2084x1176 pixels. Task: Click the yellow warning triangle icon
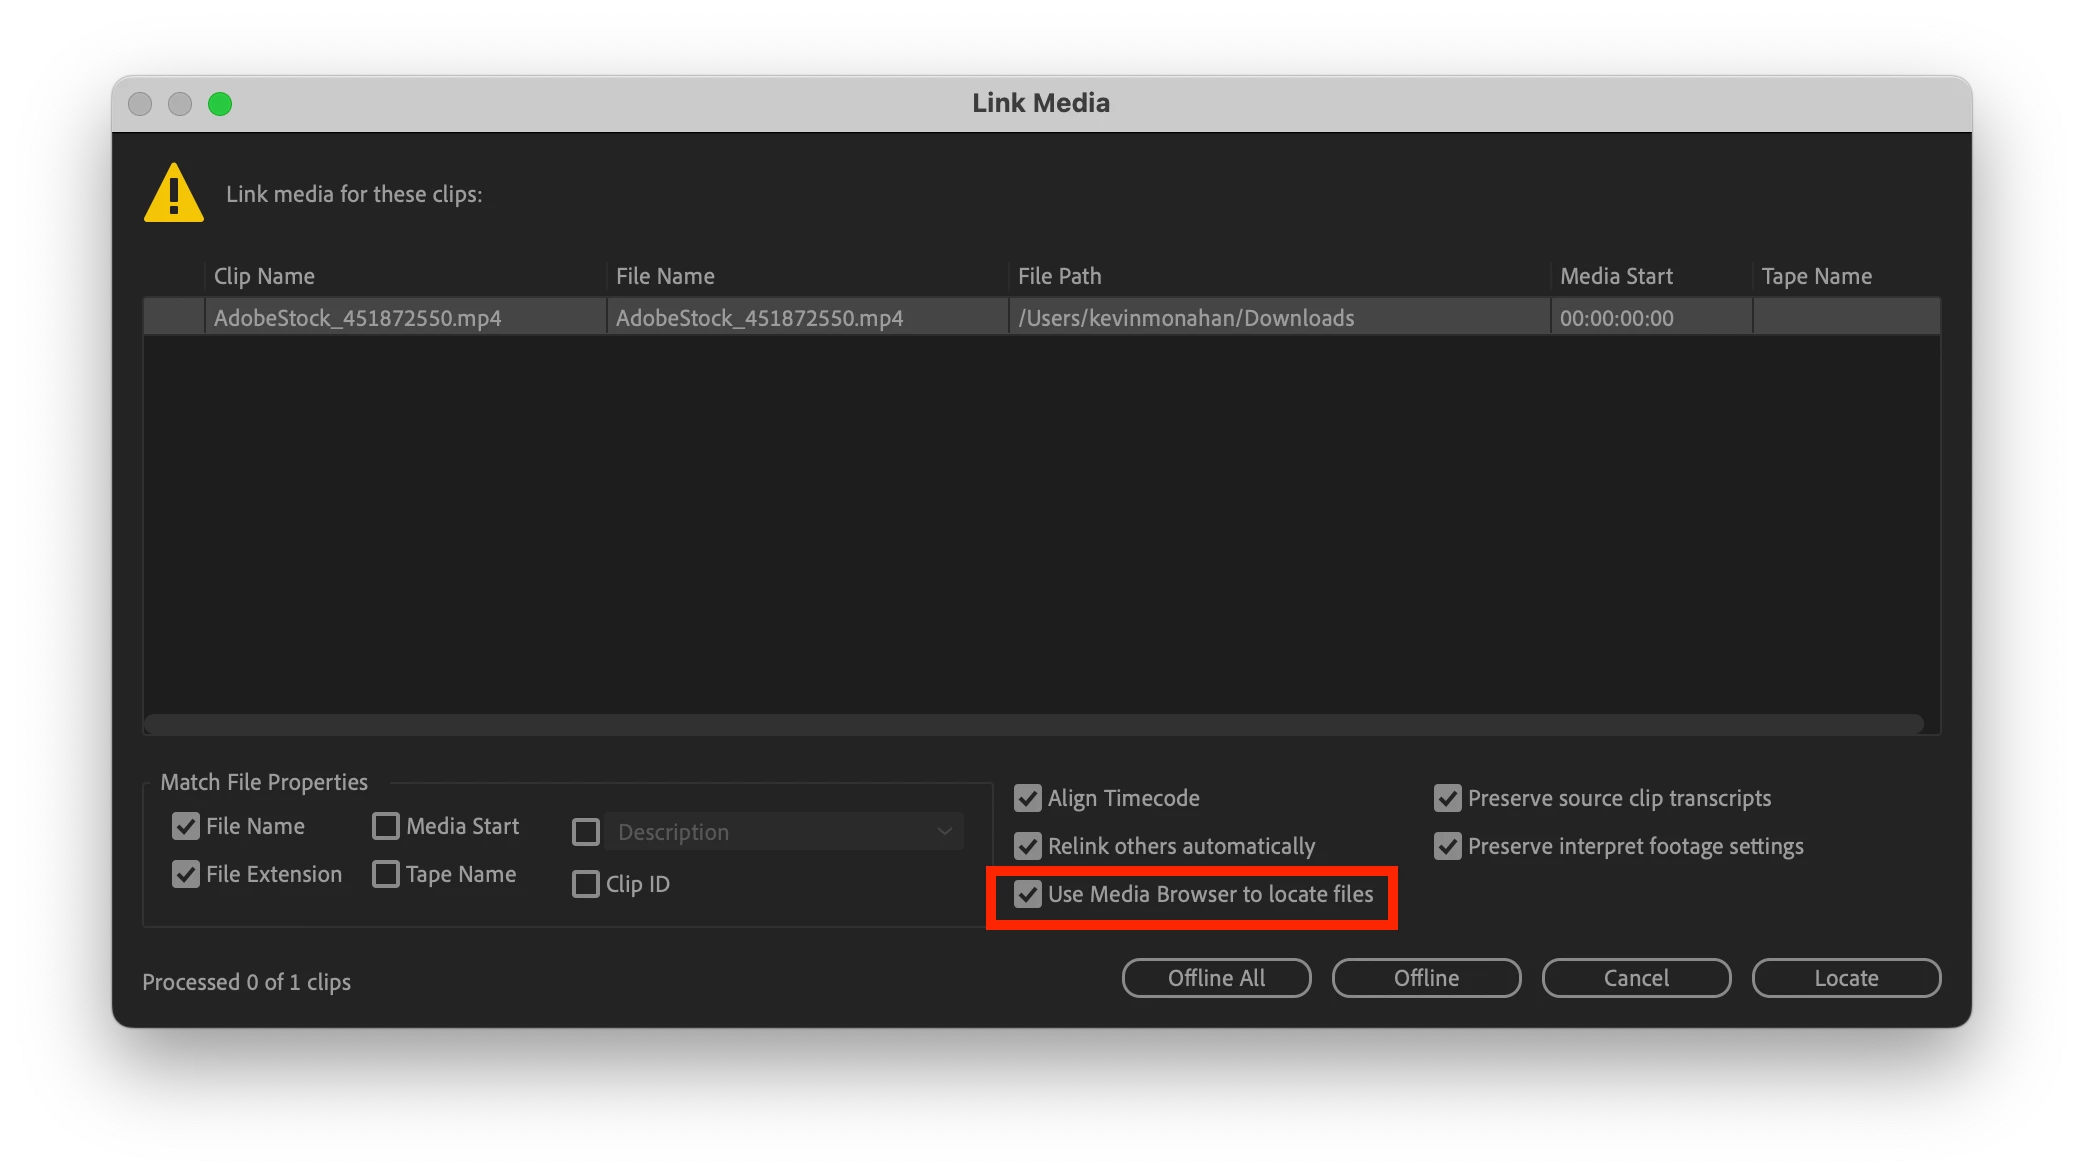pyautogui.click(x=174, y=193)
